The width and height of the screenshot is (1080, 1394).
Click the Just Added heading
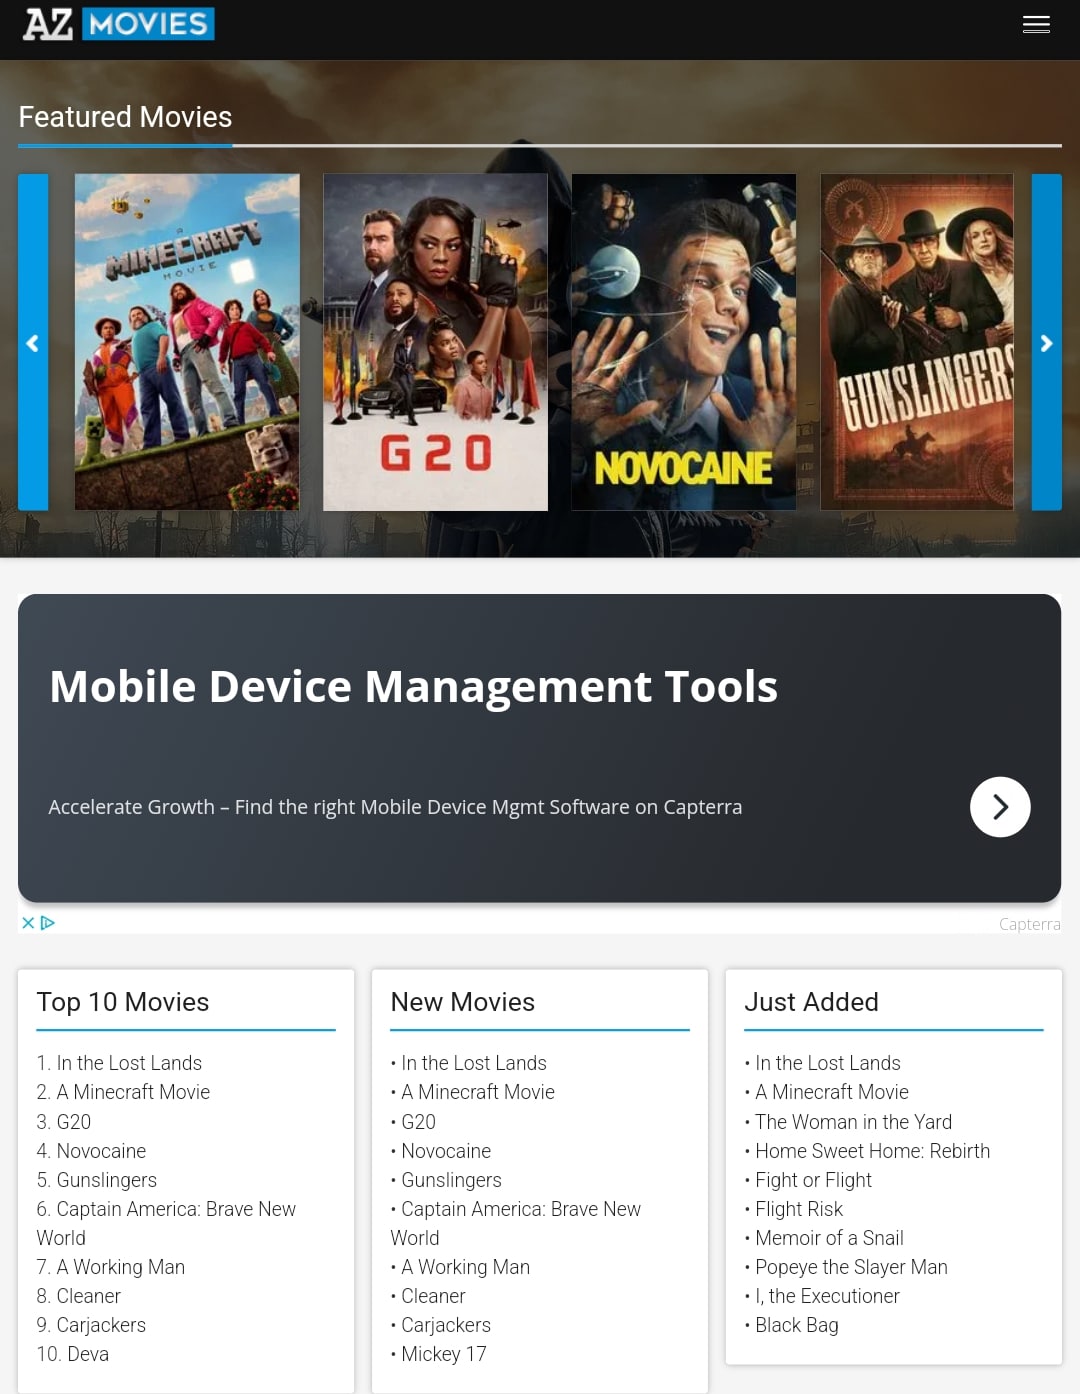pos(812,1002)
